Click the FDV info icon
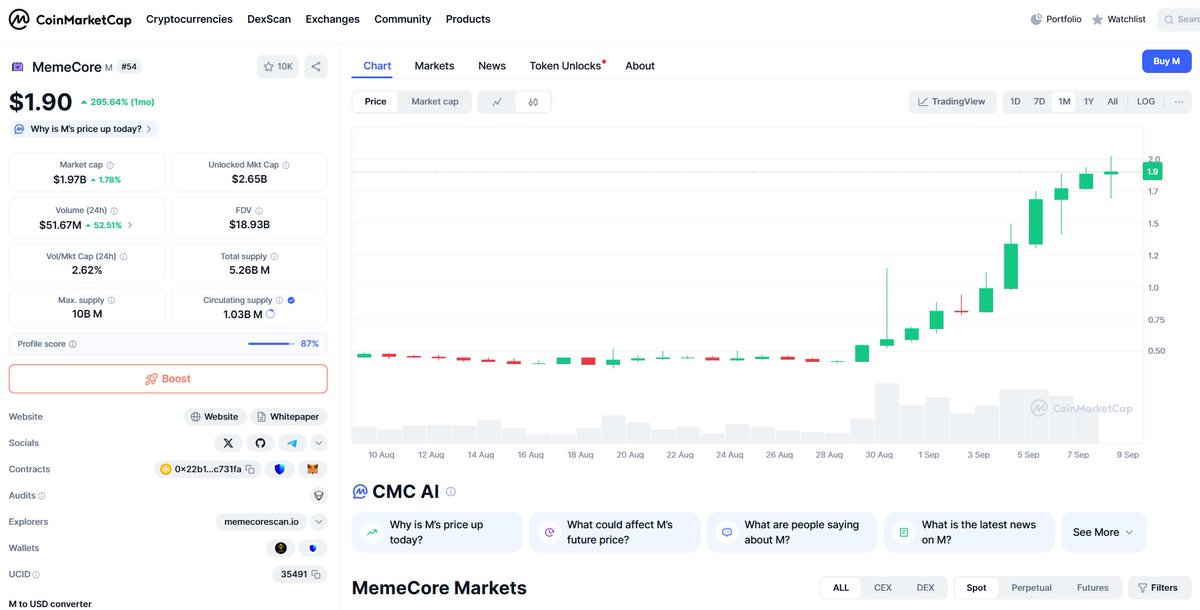 coord(258,211)
